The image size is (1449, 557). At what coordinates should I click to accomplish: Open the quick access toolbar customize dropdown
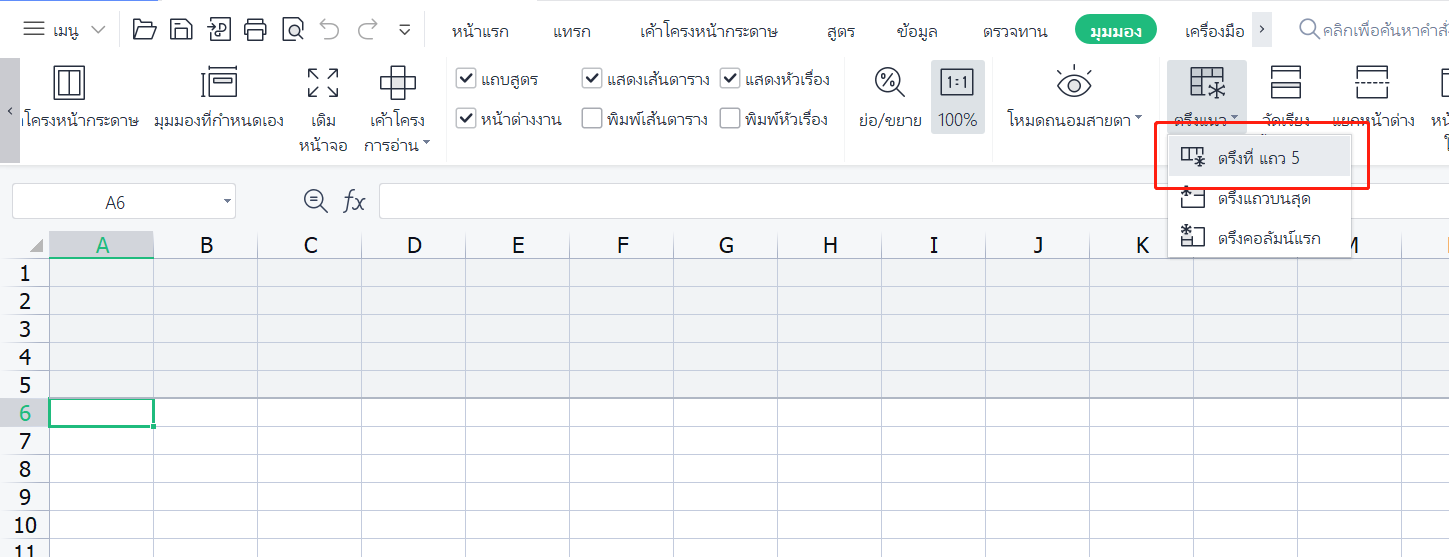click(404, 30)
